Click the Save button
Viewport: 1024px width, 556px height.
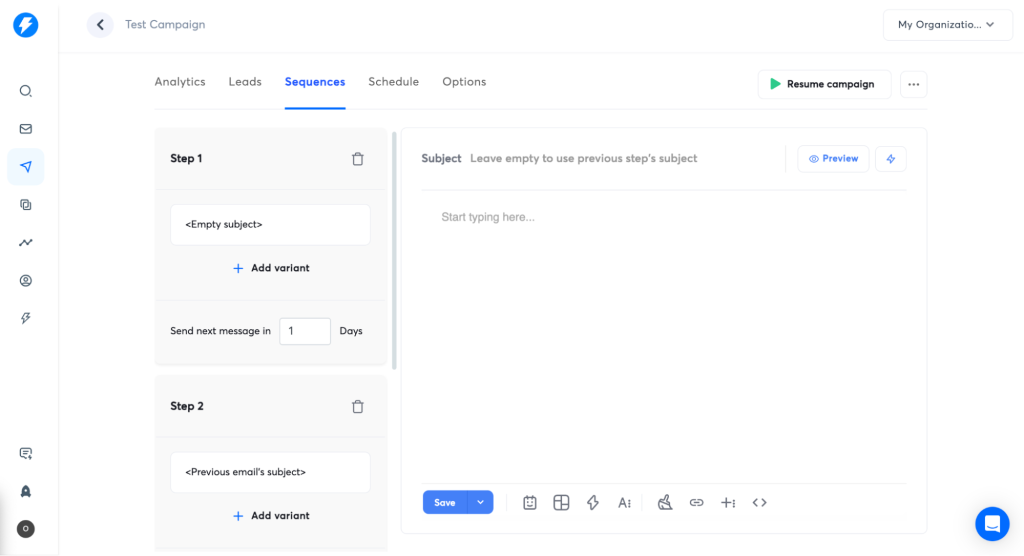coord(445,502)
